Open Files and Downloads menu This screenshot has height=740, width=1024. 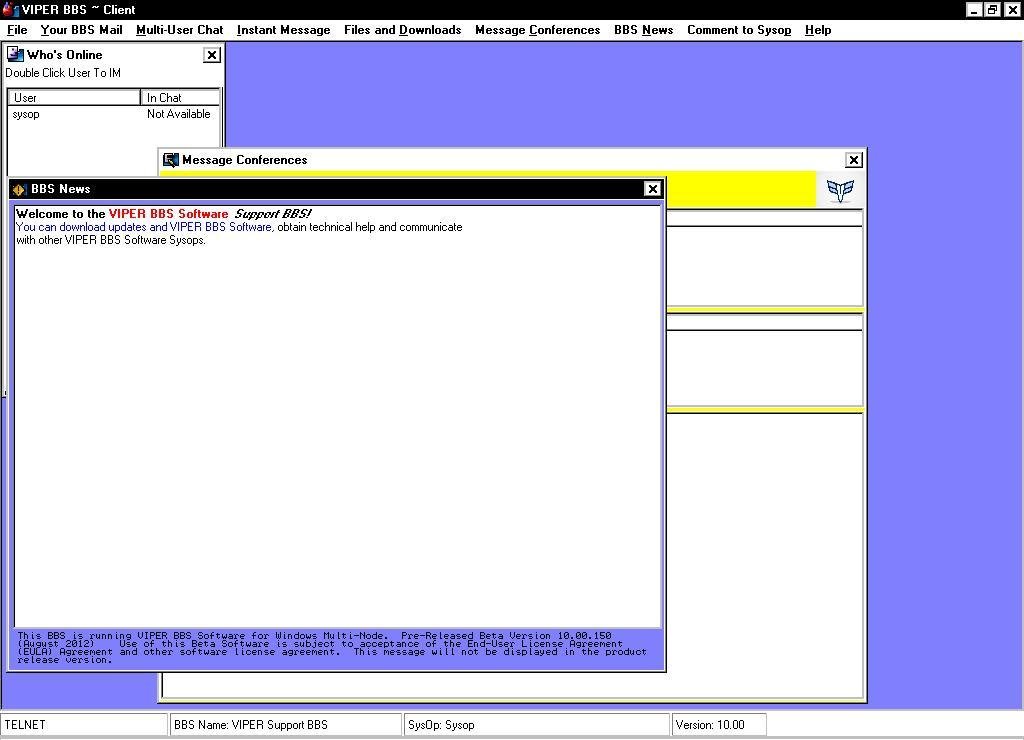click(402, 30)
